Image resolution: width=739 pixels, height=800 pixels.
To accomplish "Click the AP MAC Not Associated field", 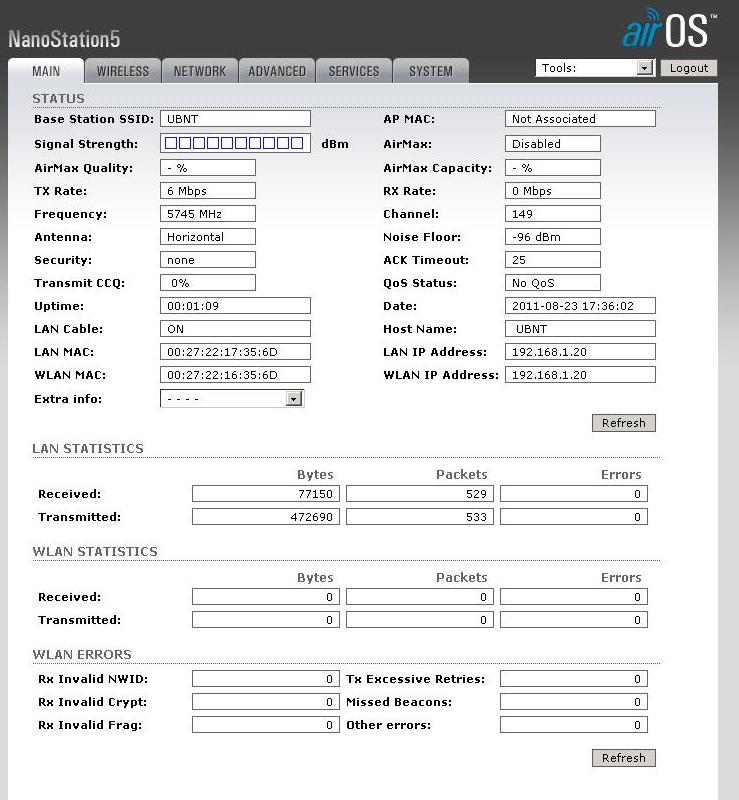I will coord(580,119).
